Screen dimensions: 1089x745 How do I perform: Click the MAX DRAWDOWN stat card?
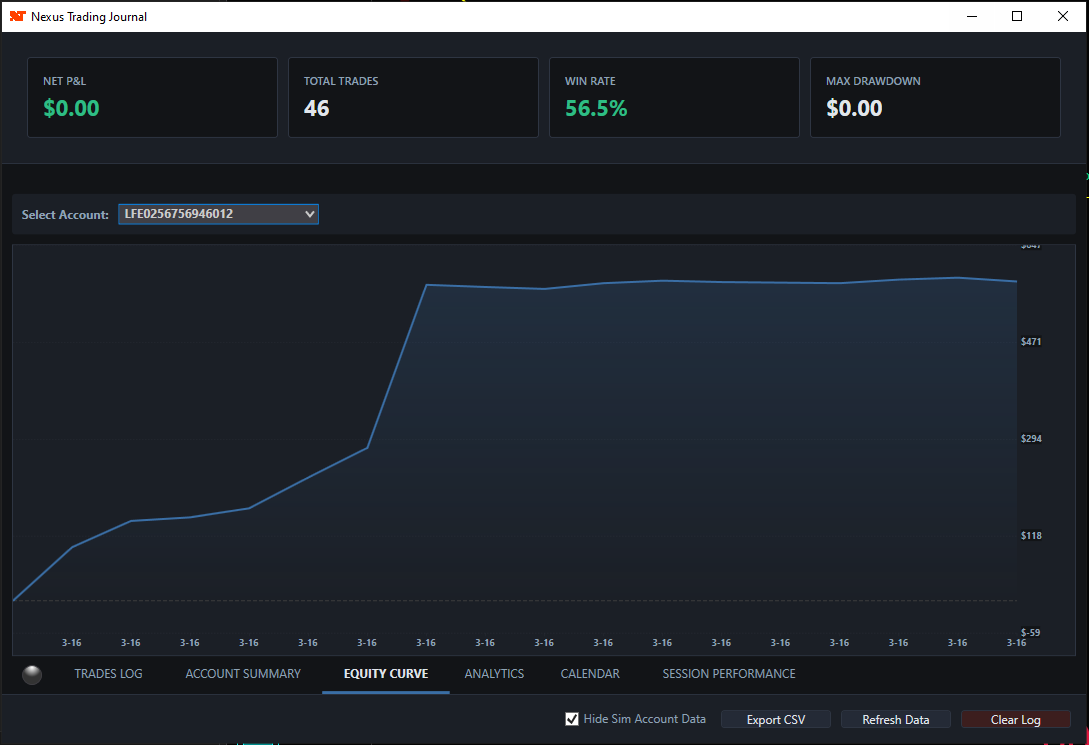click(x=935, y=97)
